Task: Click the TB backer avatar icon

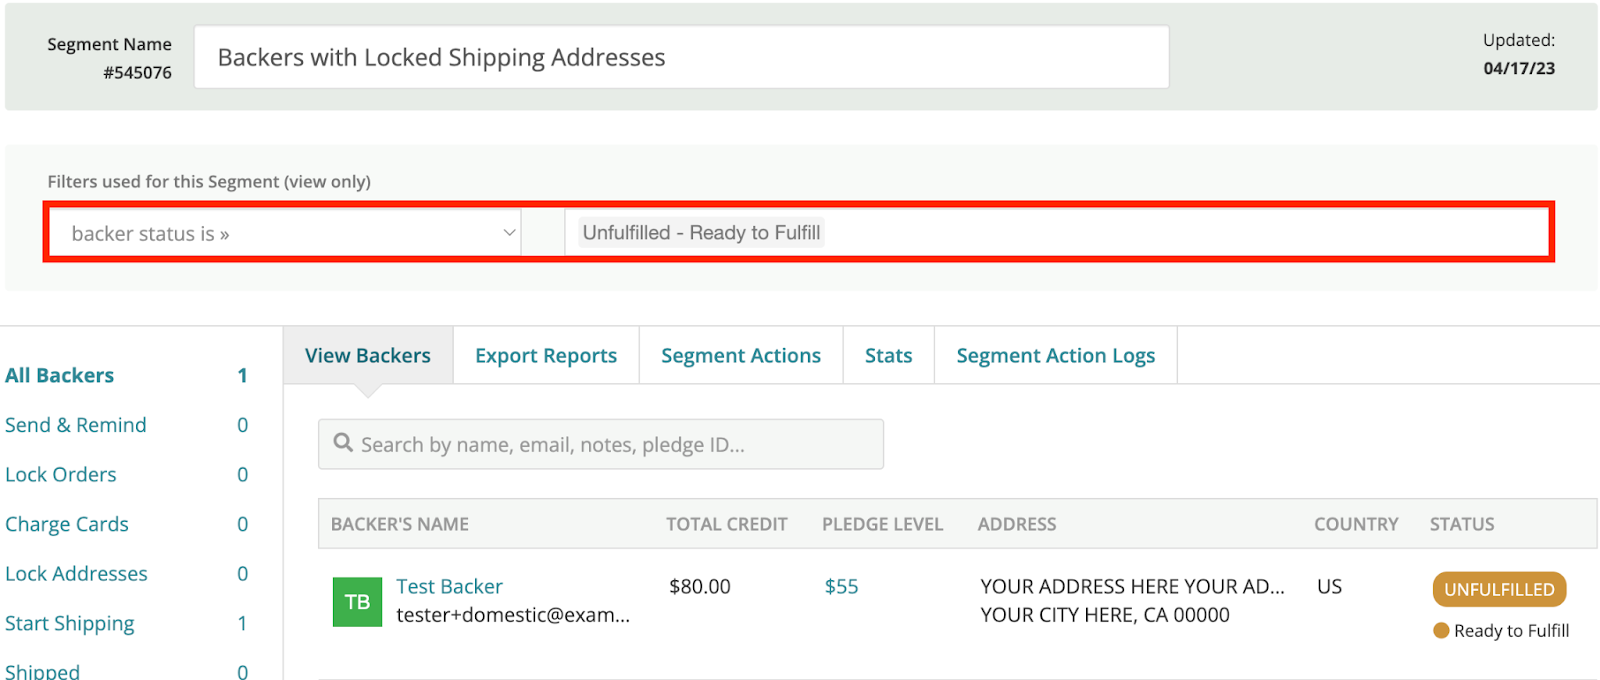Action: pos(357,602)
